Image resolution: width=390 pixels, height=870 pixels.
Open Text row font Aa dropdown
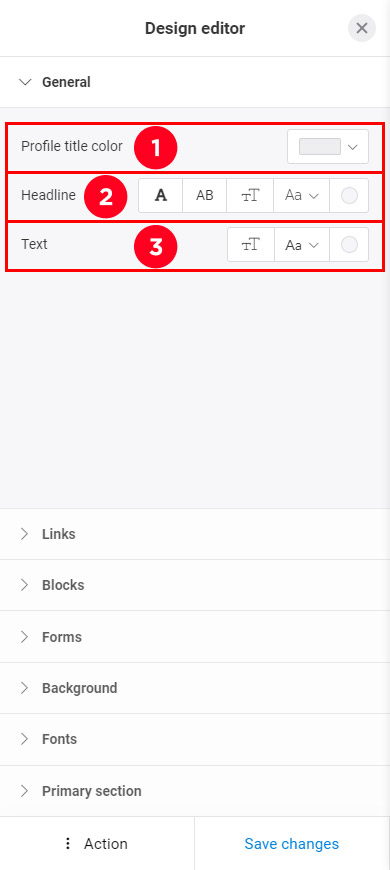click(302, 245)
